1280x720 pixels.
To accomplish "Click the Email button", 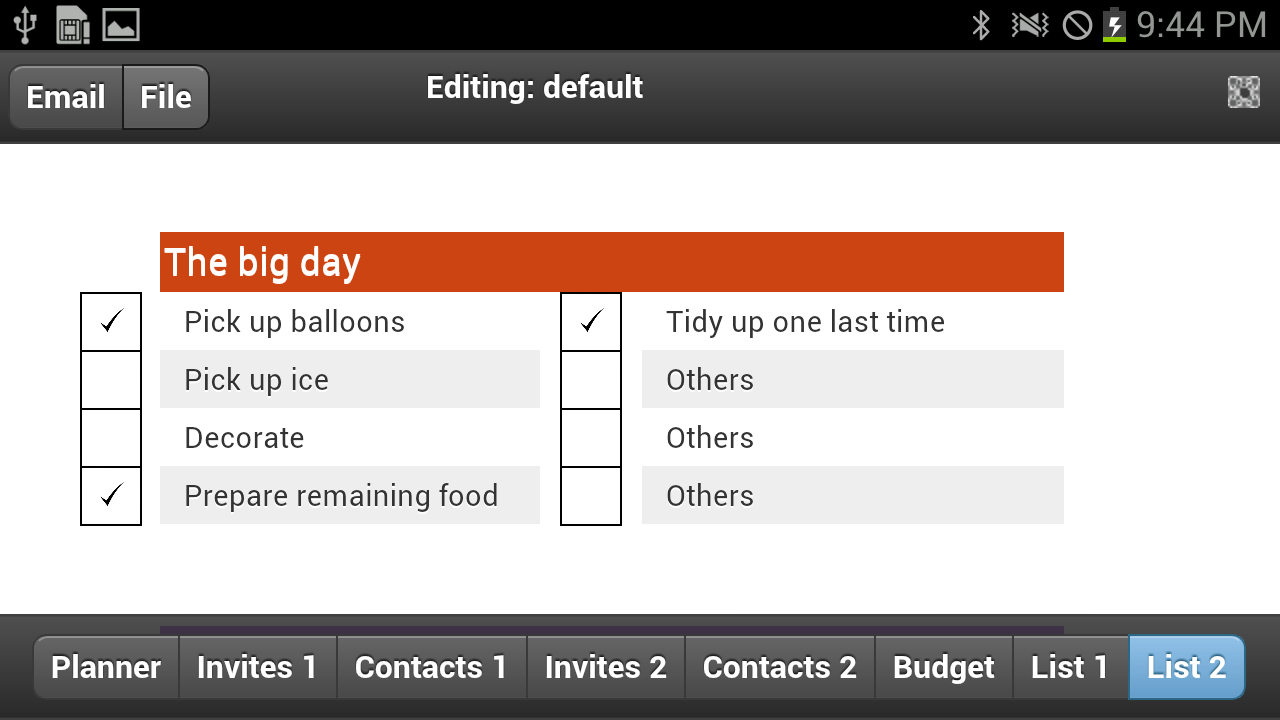I will point(66,97).
